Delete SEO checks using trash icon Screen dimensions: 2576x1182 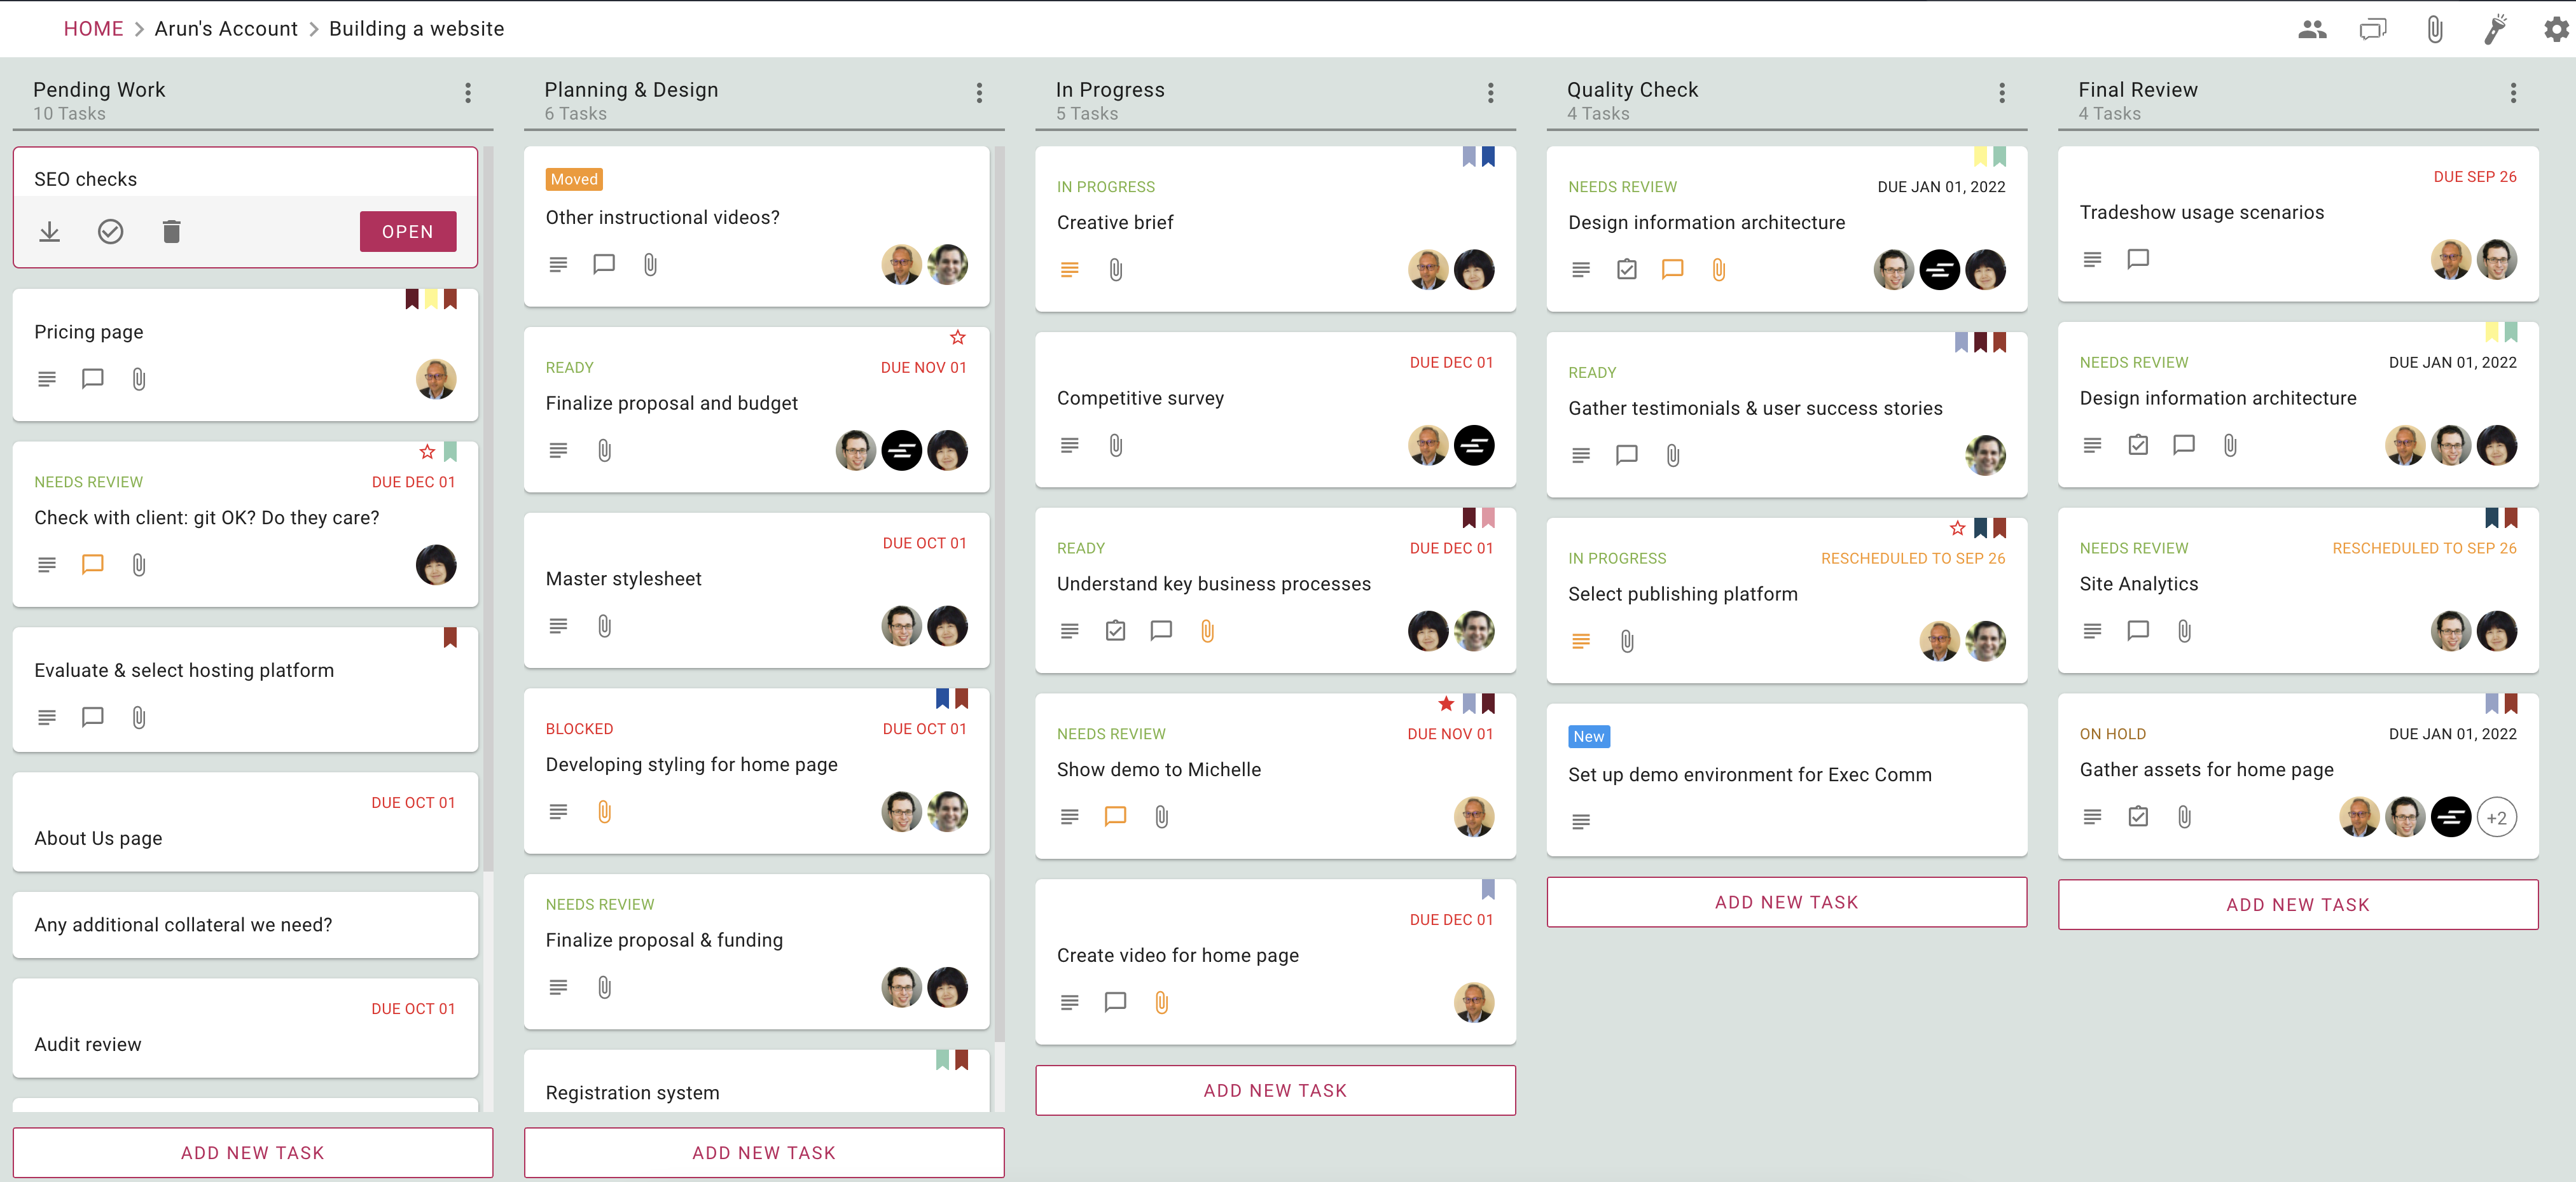tap(172, 232)
